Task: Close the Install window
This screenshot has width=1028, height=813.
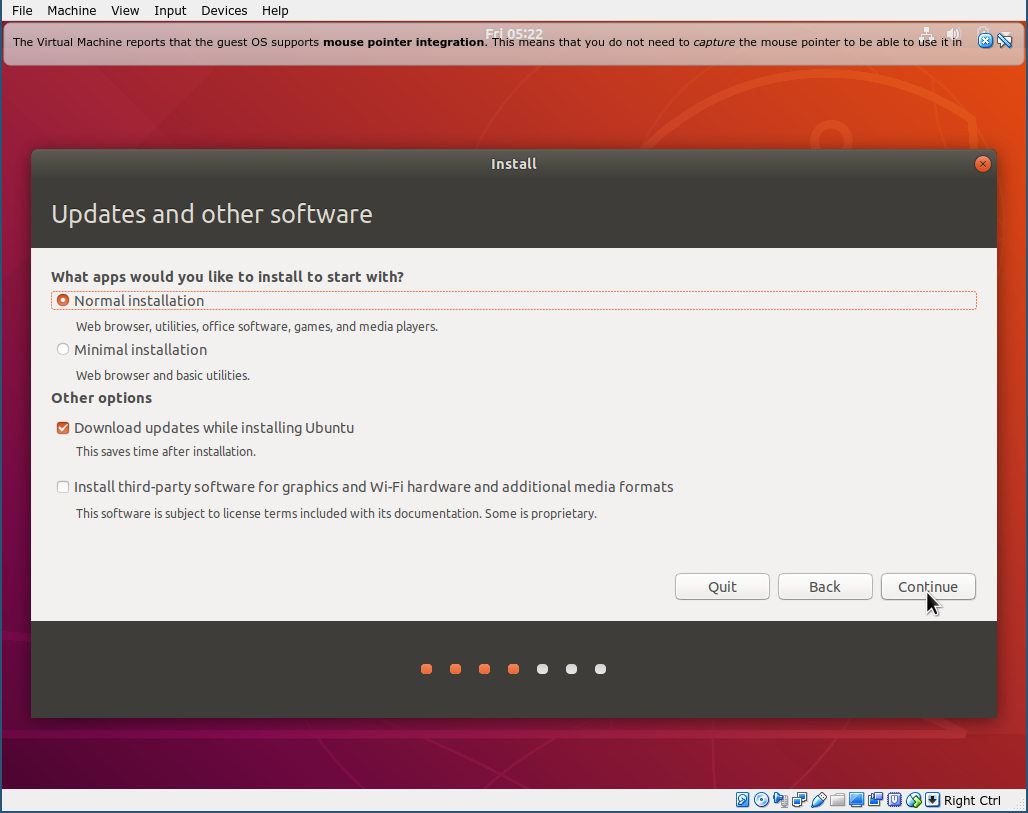Action: tap(982, 164)
